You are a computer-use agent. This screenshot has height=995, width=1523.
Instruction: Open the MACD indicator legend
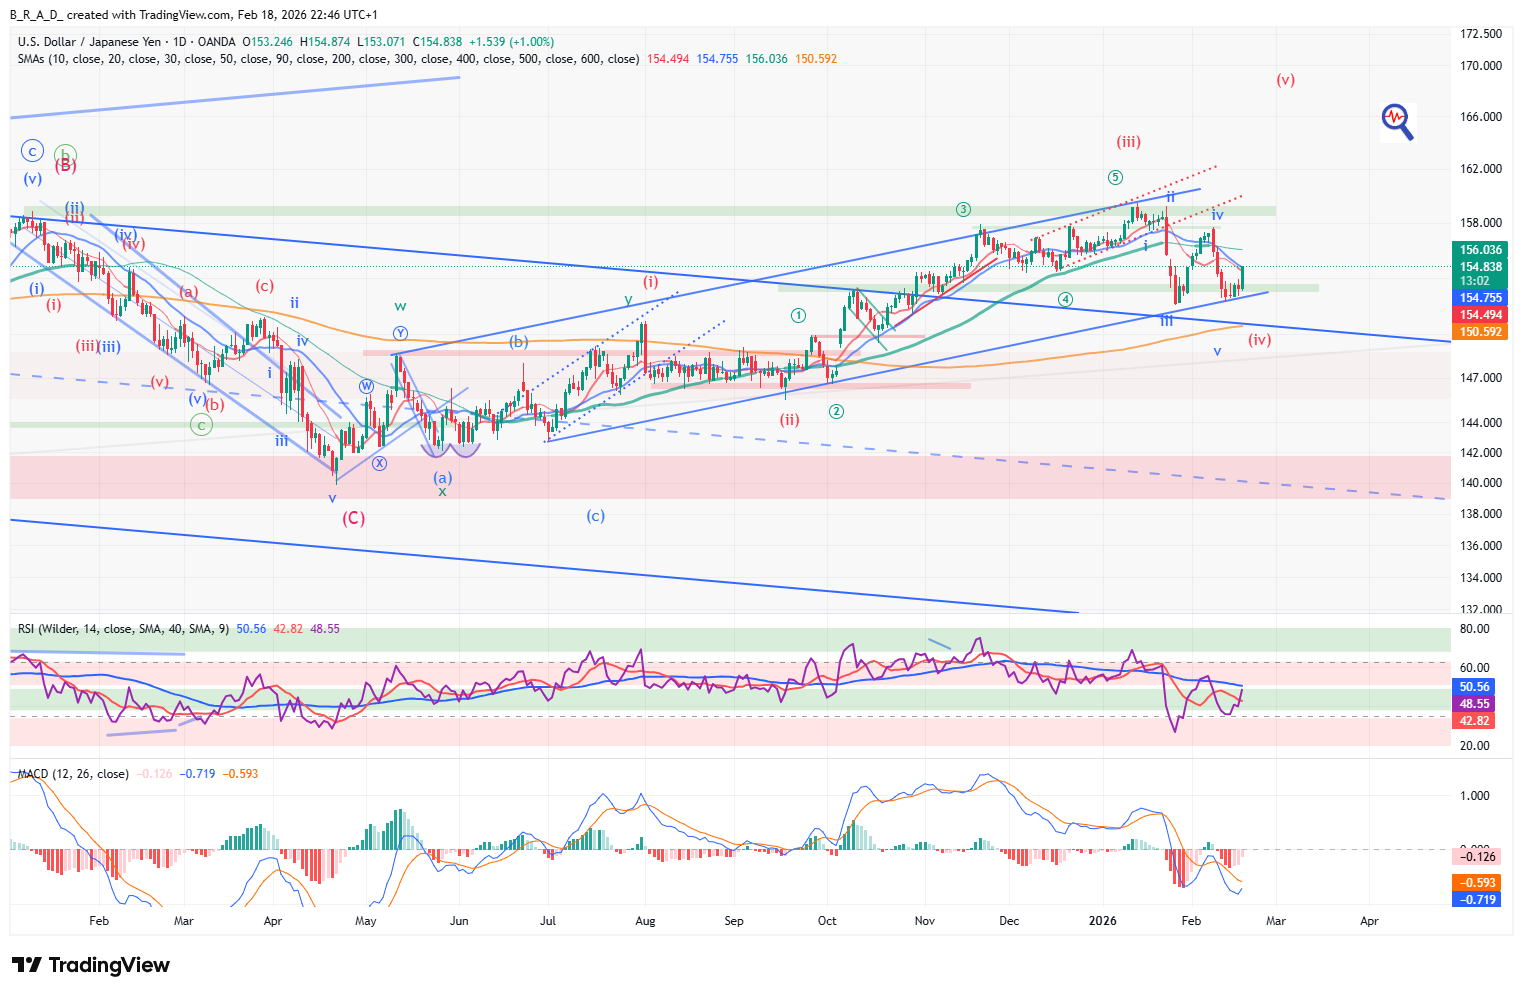point(73,774)
